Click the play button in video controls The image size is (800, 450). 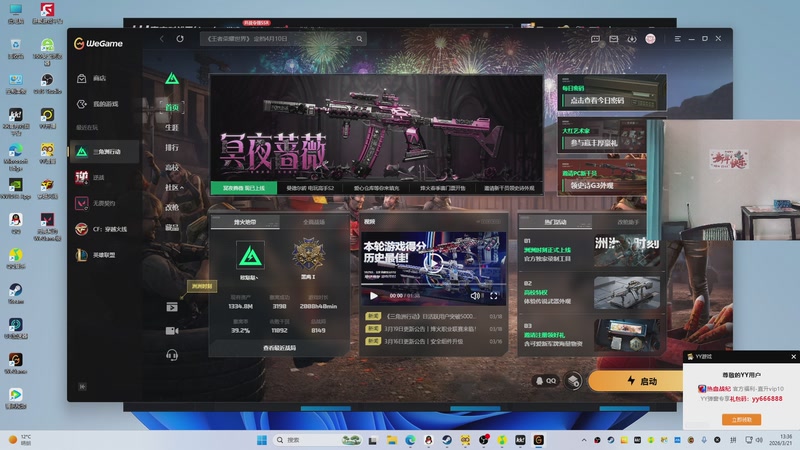coord(373,296)
